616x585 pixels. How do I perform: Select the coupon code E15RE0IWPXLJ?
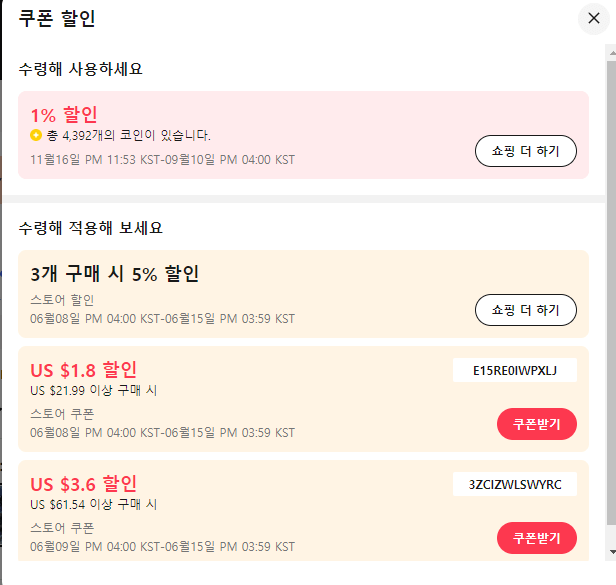click(515, 370)
